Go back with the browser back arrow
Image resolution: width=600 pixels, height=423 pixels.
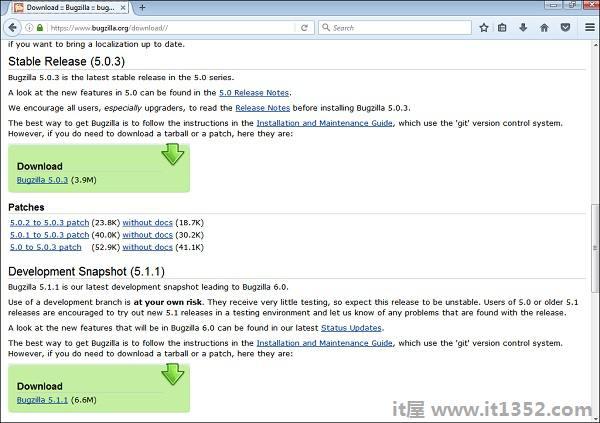coord(12,28)
